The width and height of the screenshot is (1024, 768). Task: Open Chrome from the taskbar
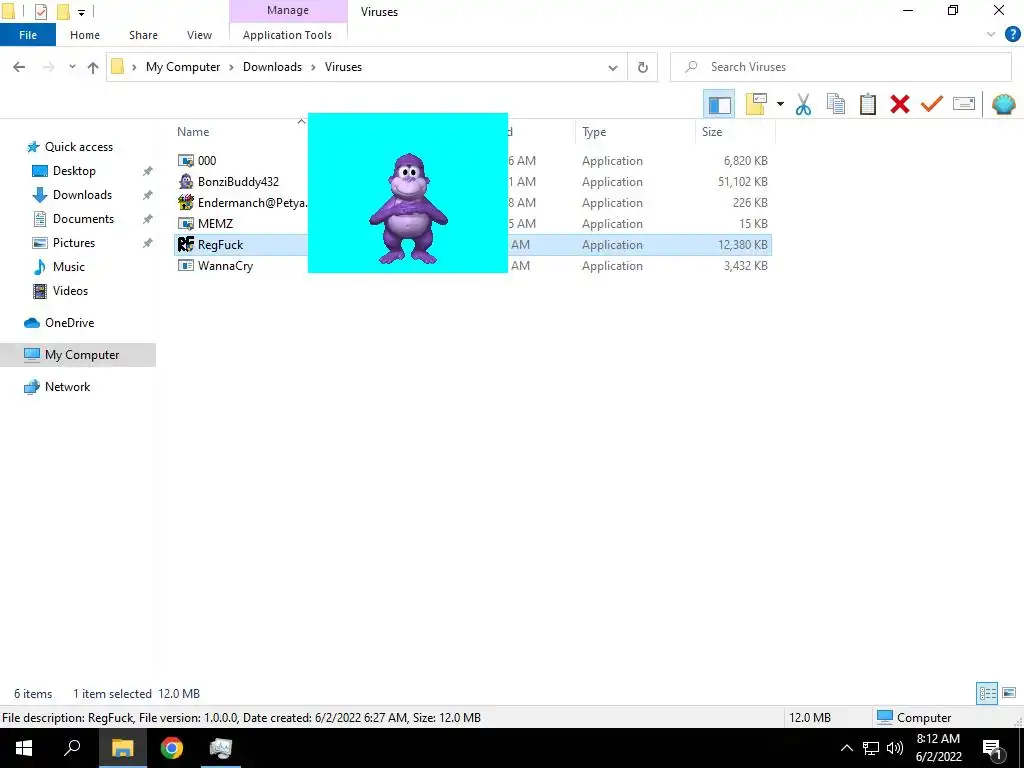(172, 748)
